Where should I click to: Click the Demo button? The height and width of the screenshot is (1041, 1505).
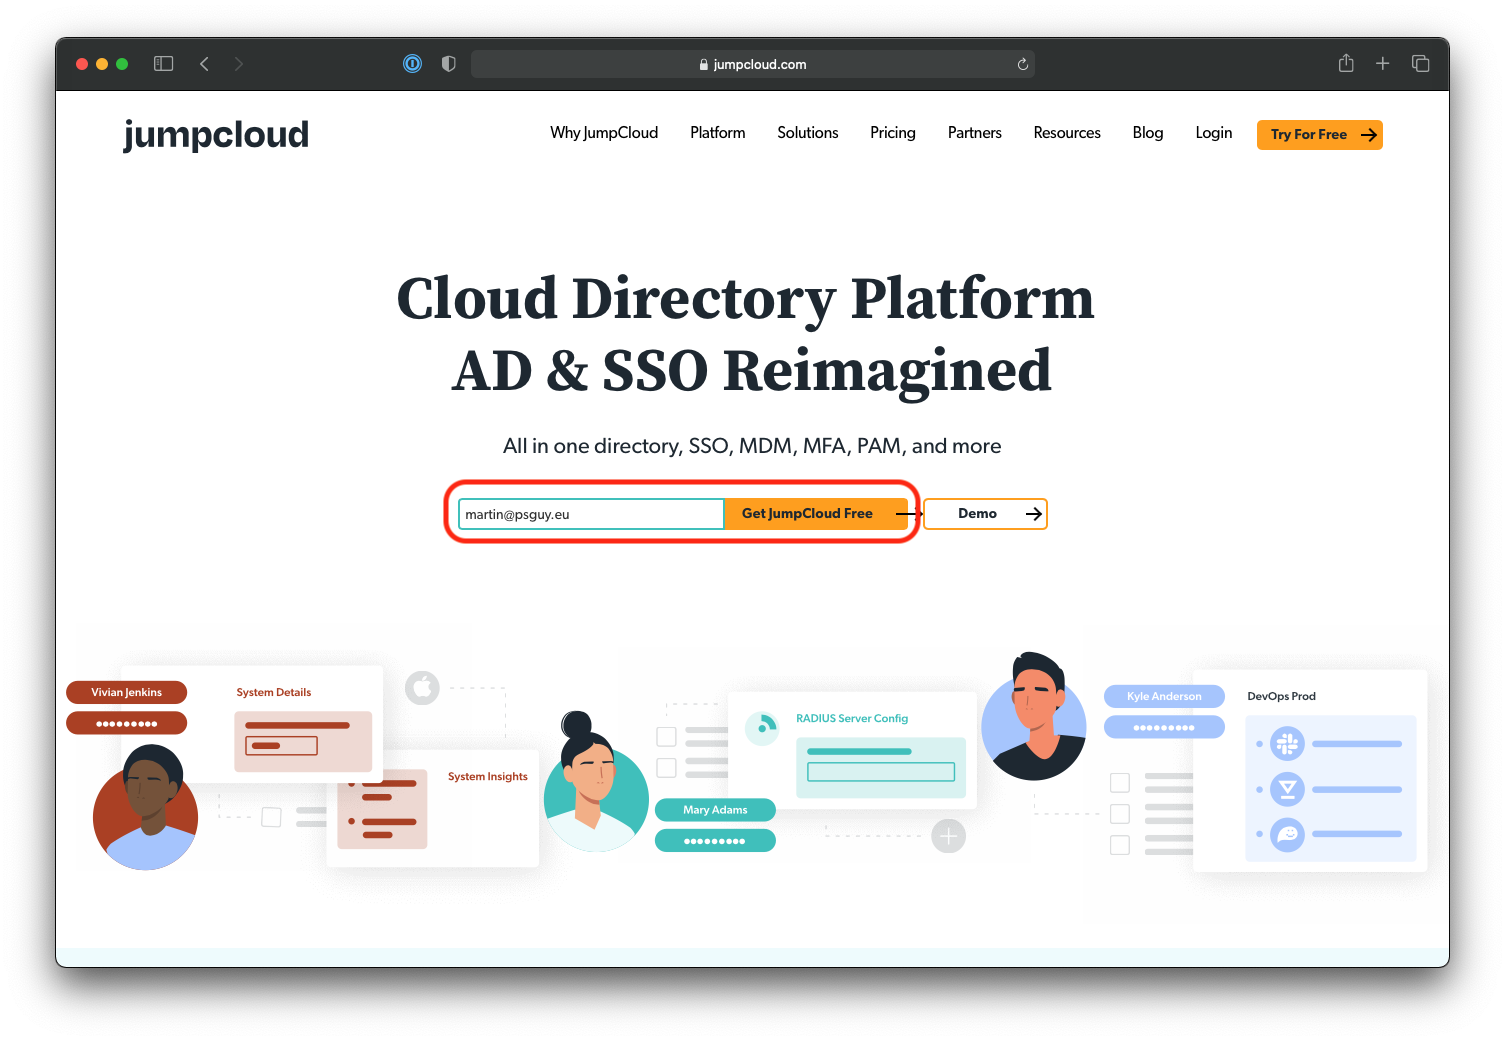[985, 514]
